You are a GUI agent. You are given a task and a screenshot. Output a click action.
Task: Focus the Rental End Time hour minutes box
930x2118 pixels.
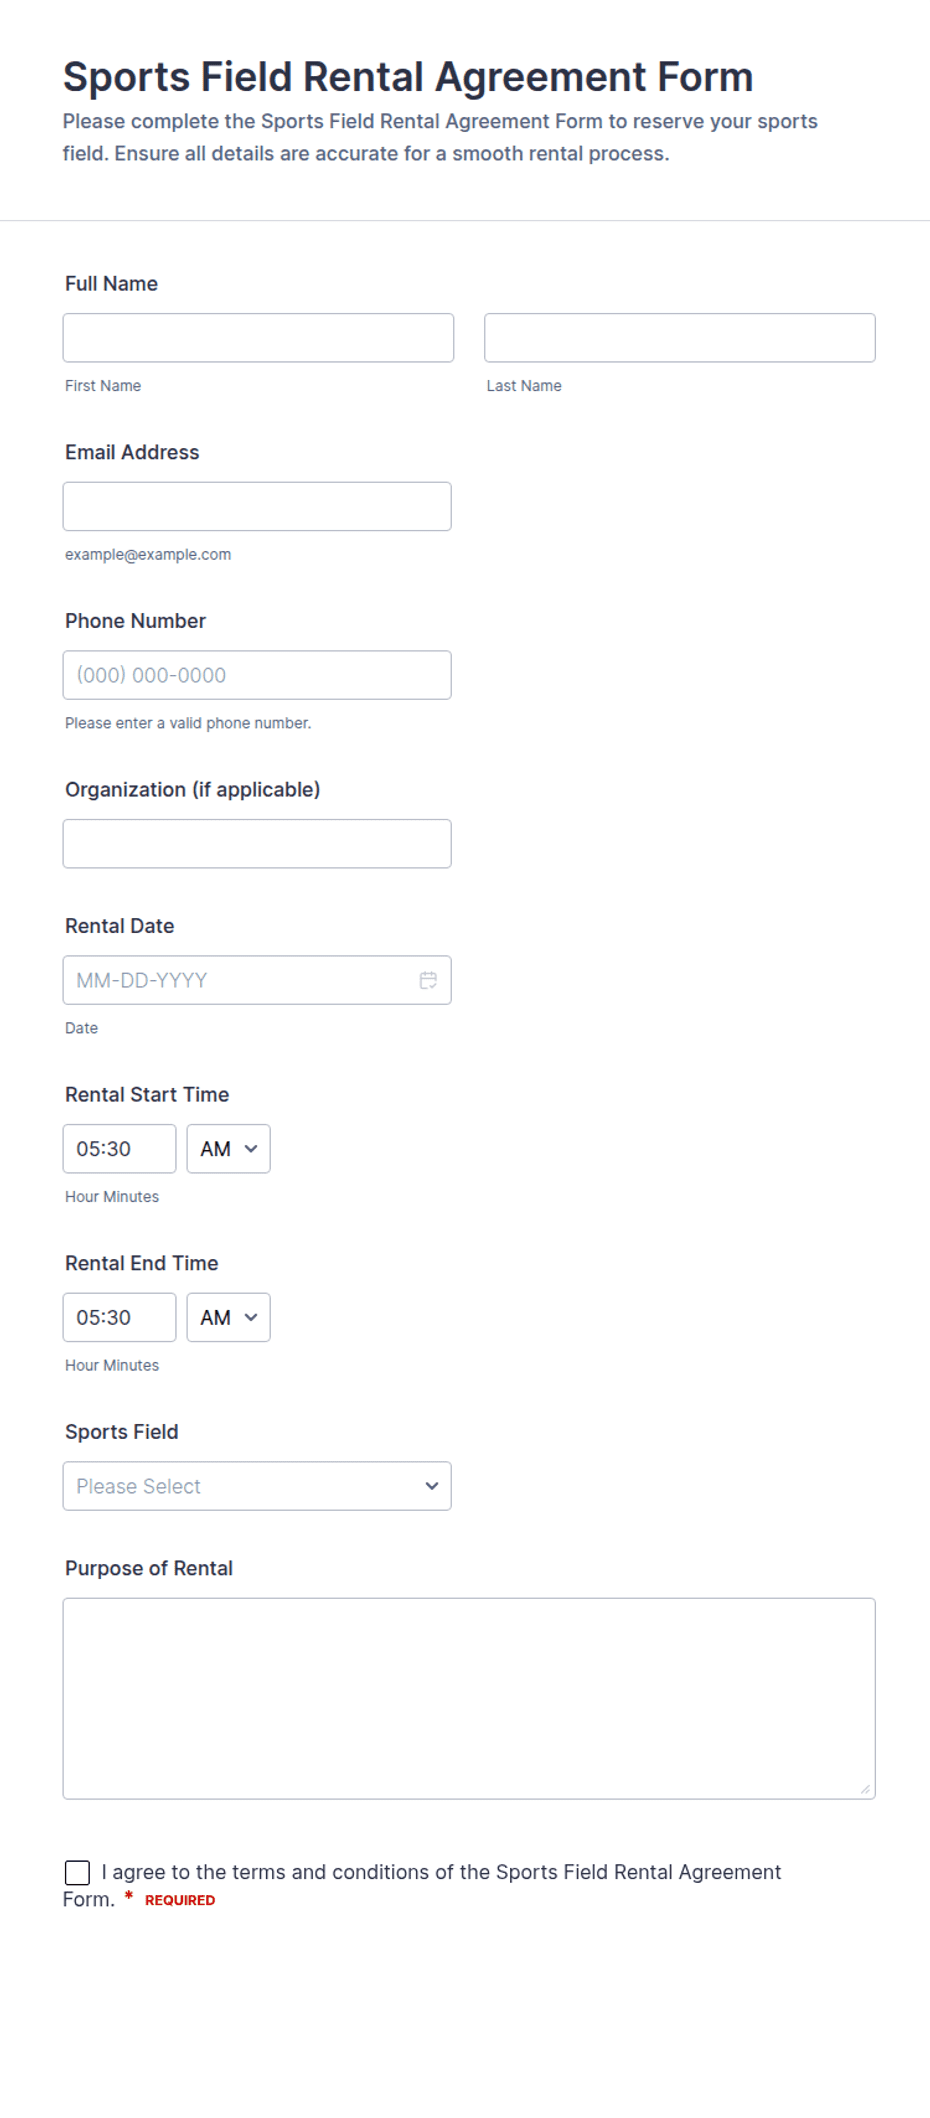click(x=119, y=1318)
